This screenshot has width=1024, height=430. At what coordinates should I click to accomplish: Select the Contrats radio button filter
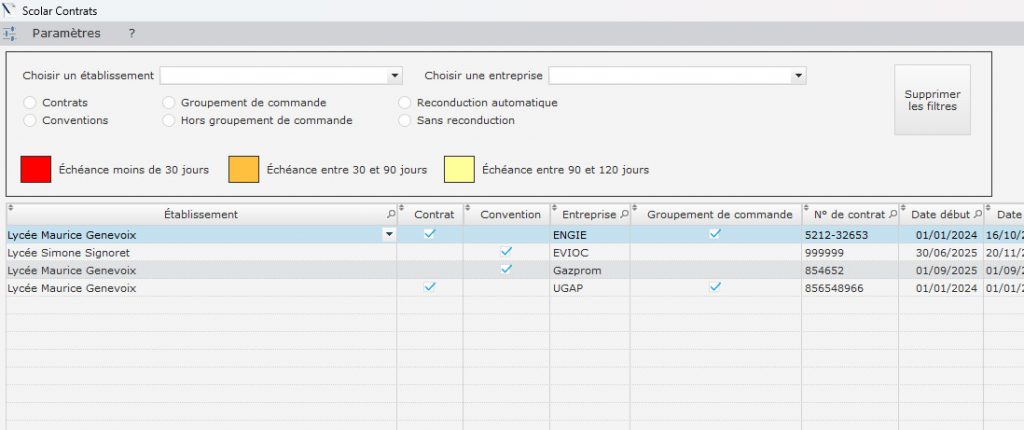click(30, 102)
